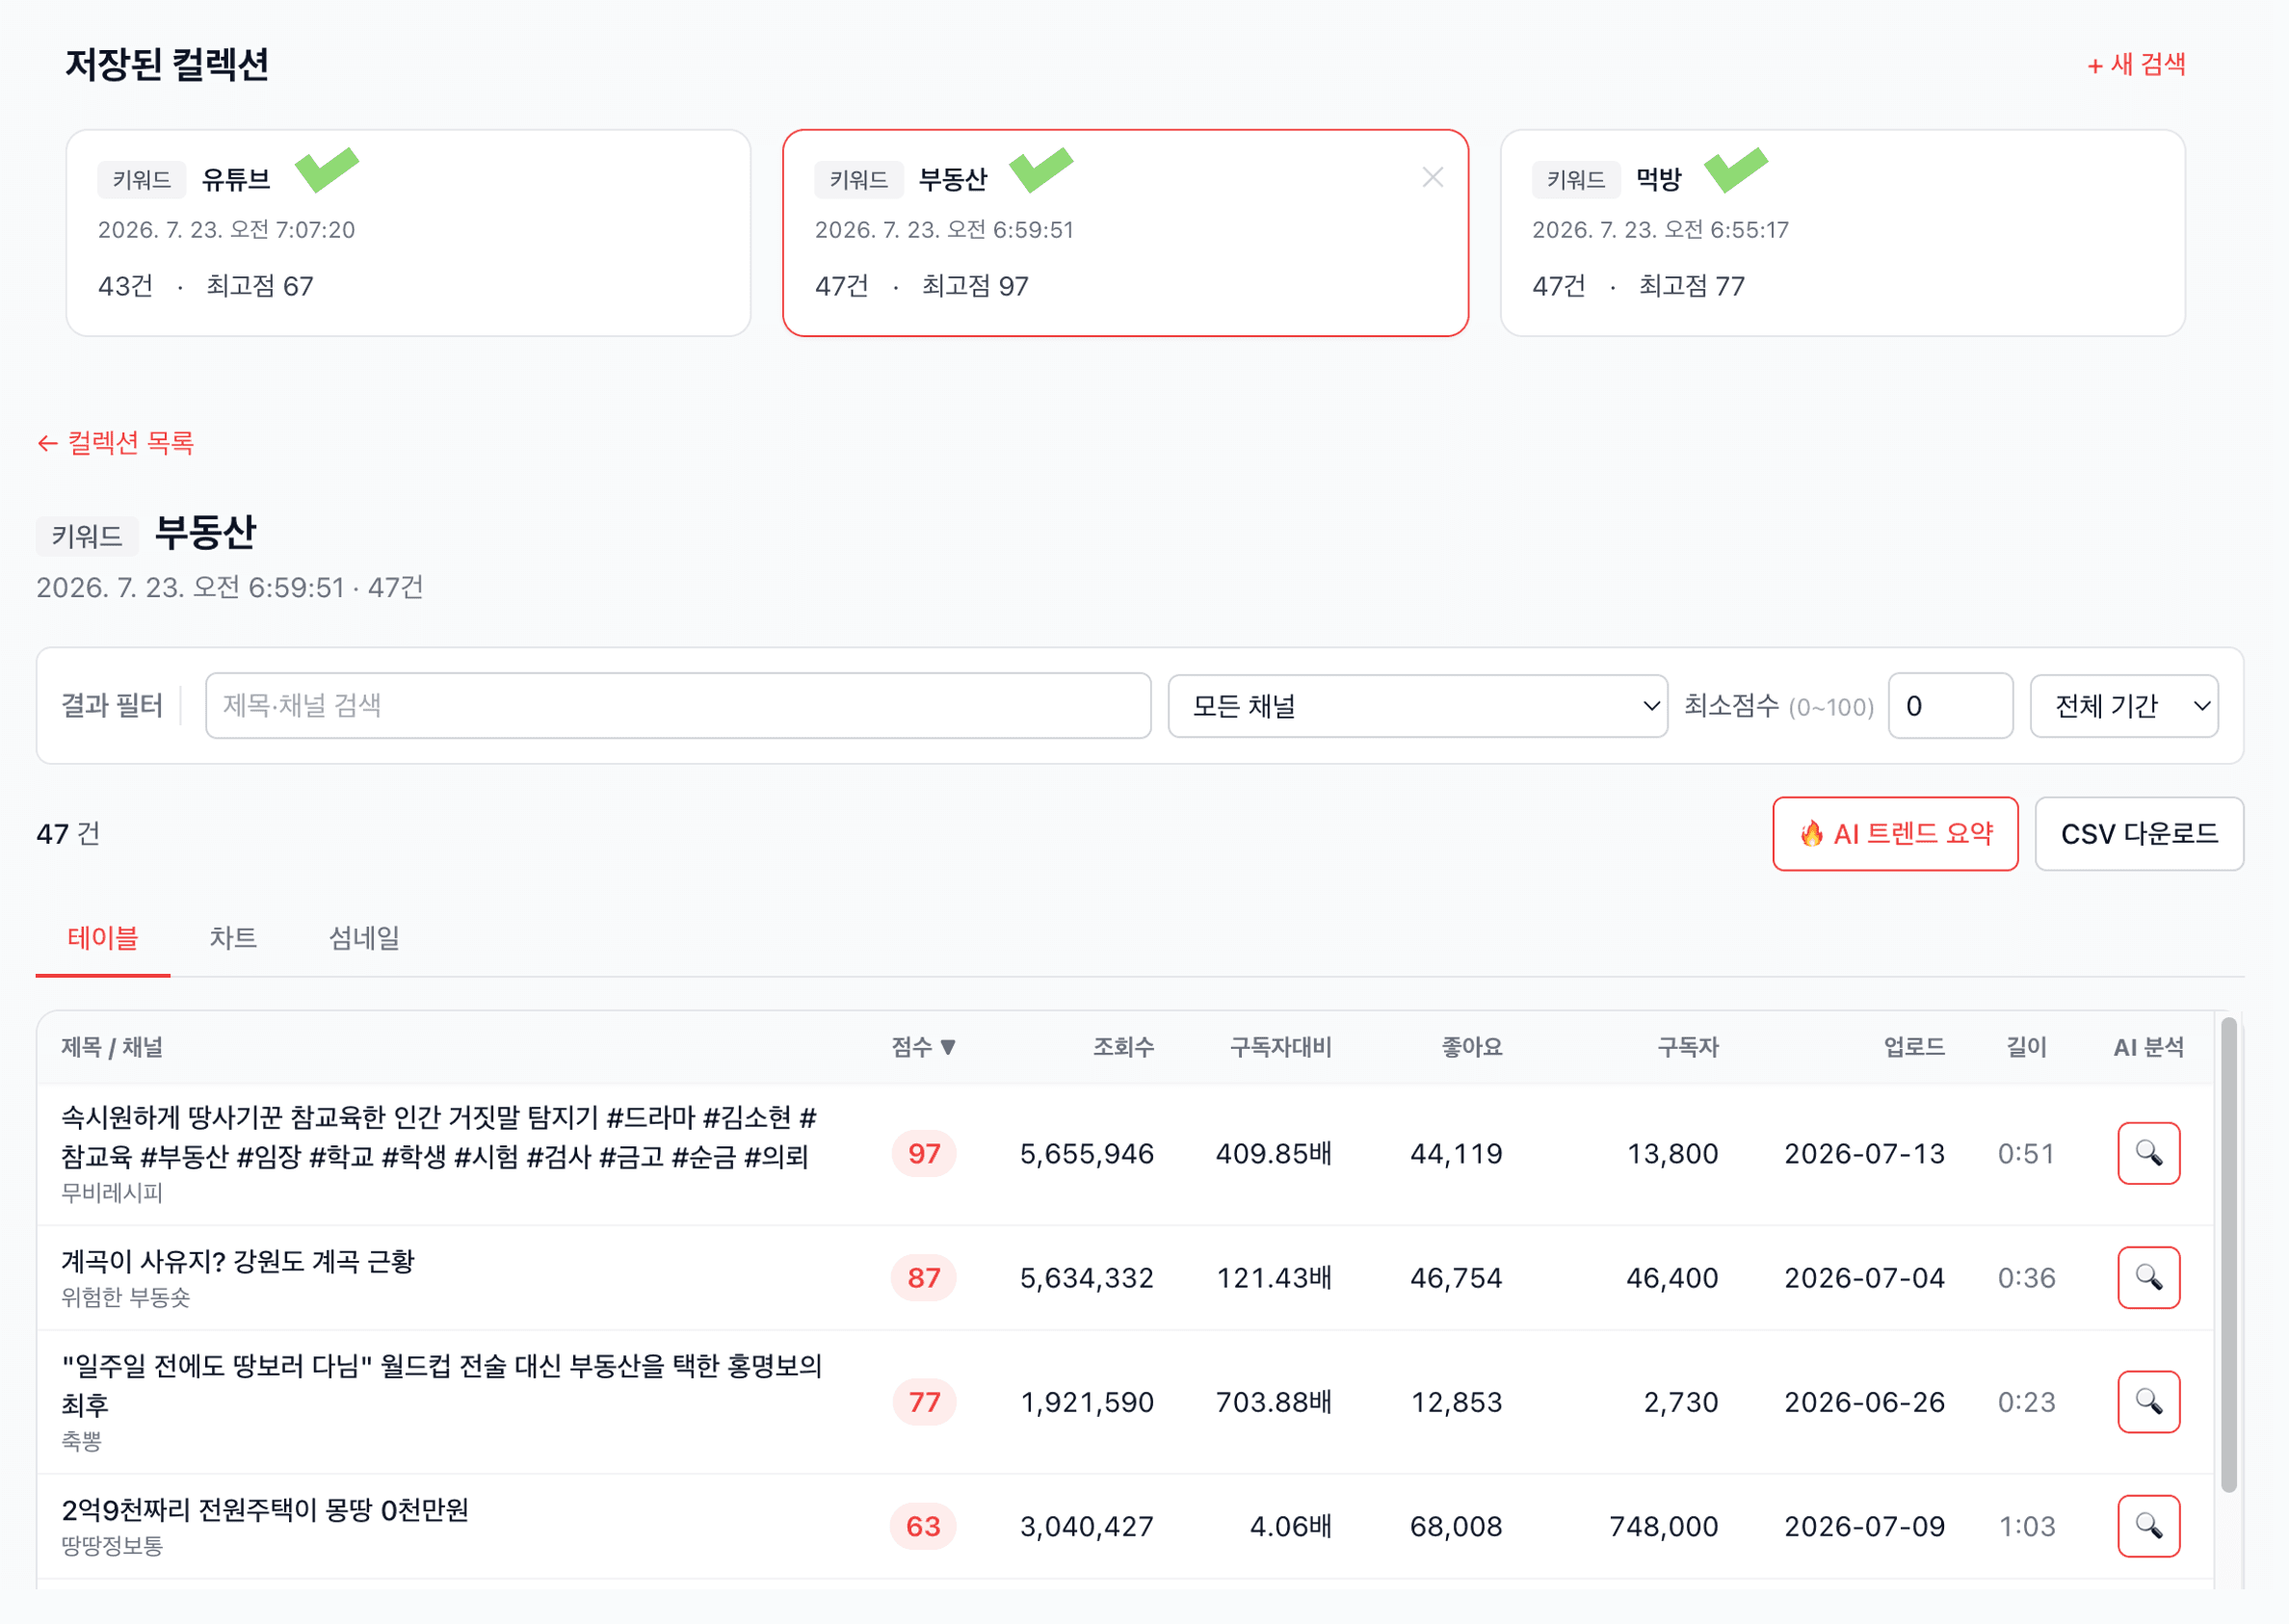Image resolution: width=2289 pixels, height=1624 pixels.
Task: Click the score badge 87
Action: [x=923, y=1277]
